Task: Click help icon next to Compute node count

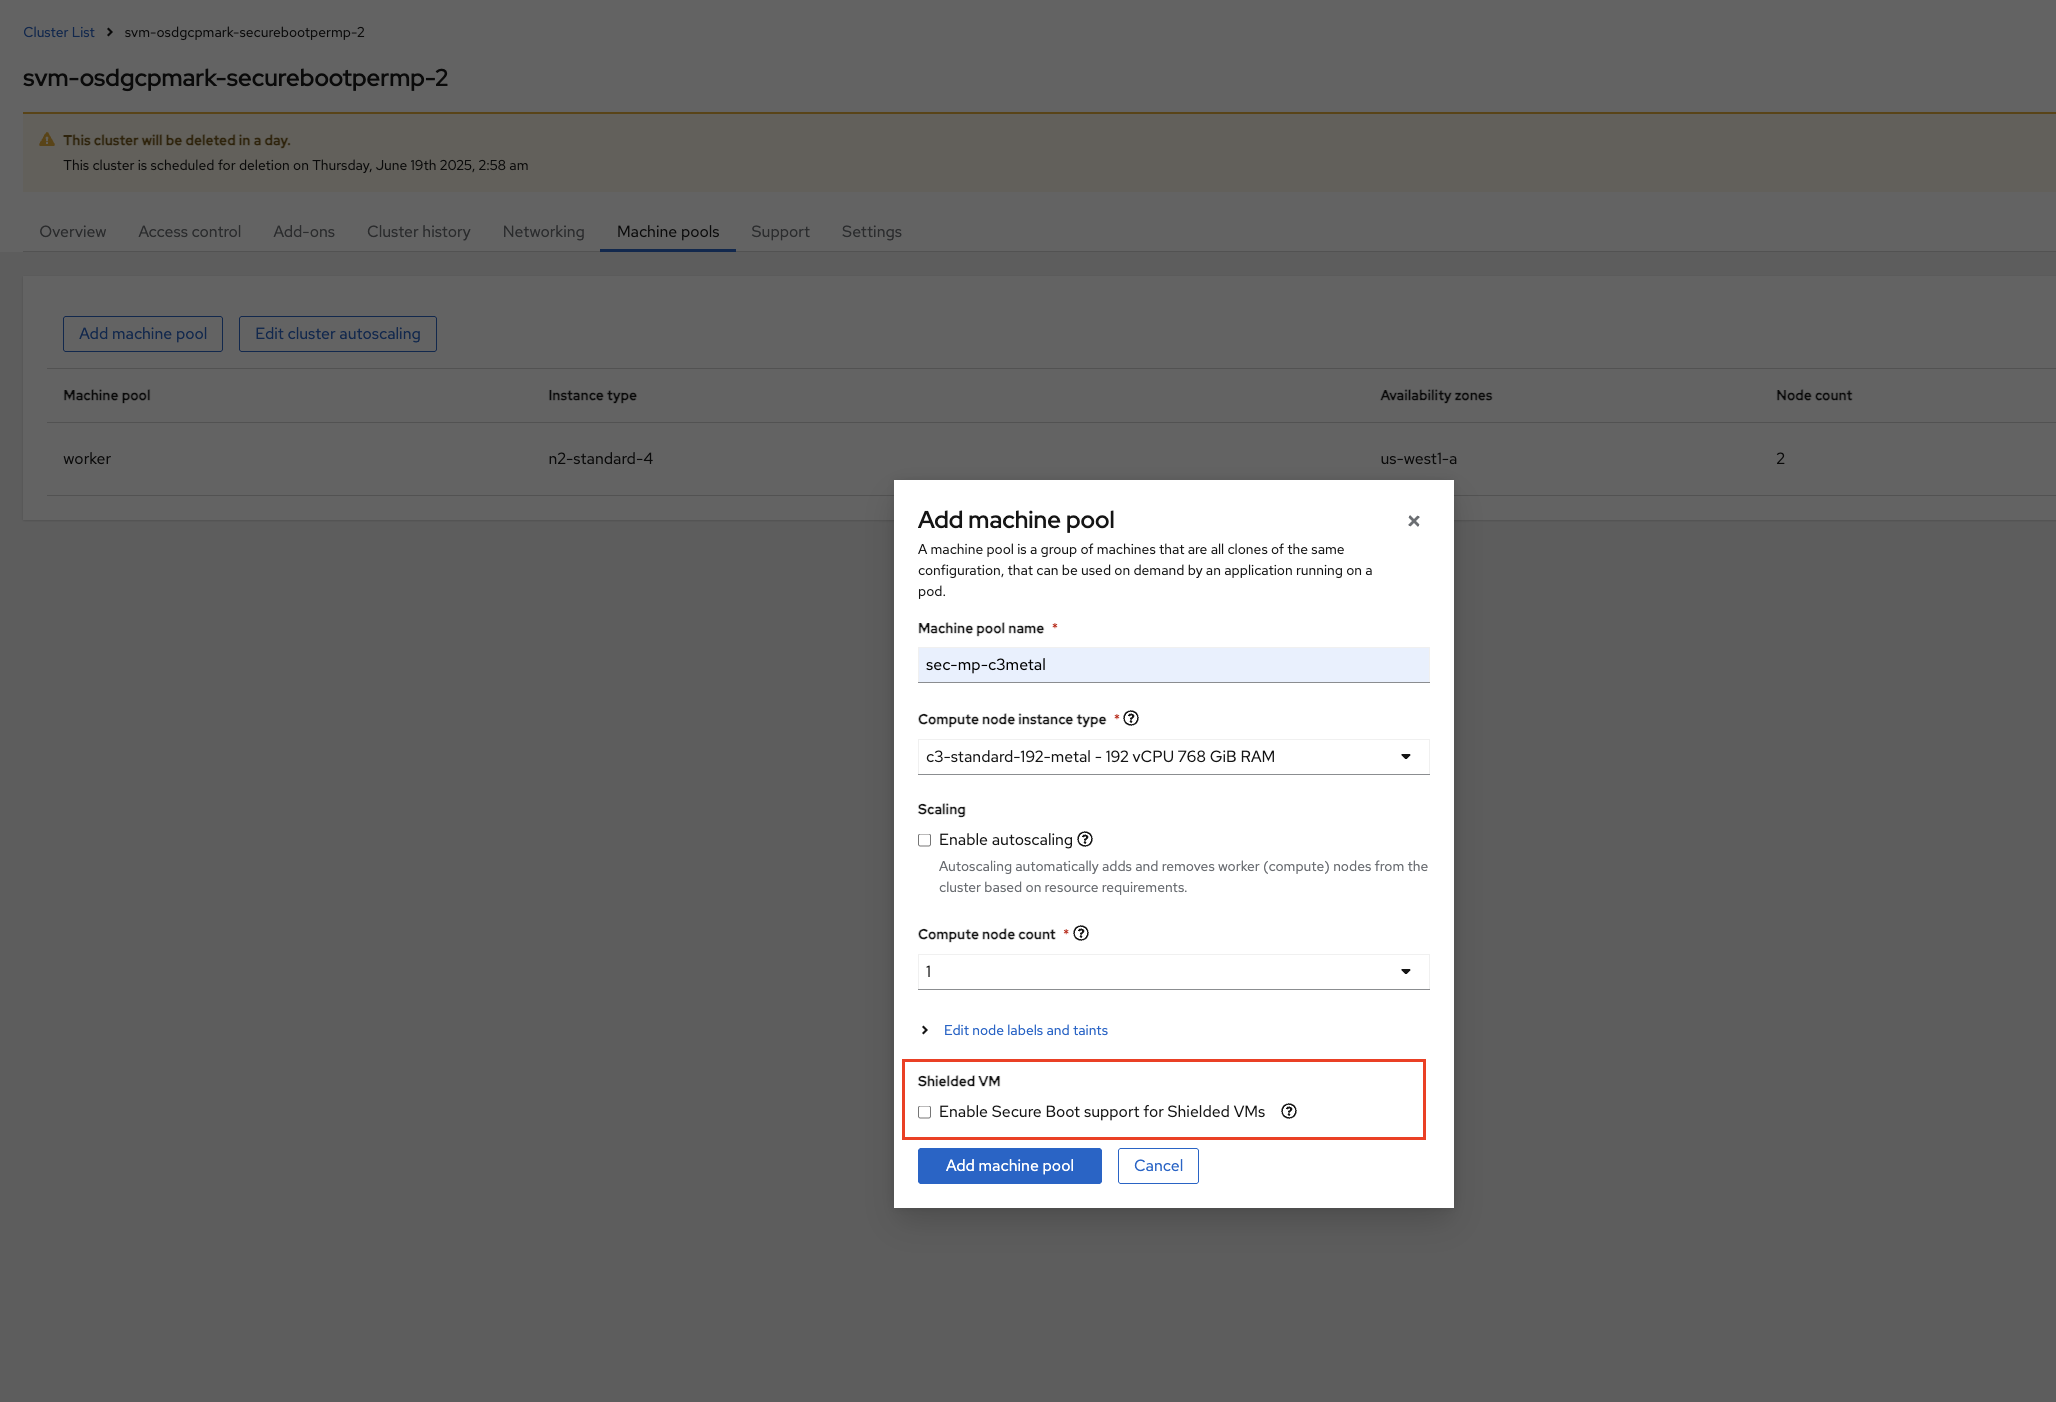Action: (1081, 934)
